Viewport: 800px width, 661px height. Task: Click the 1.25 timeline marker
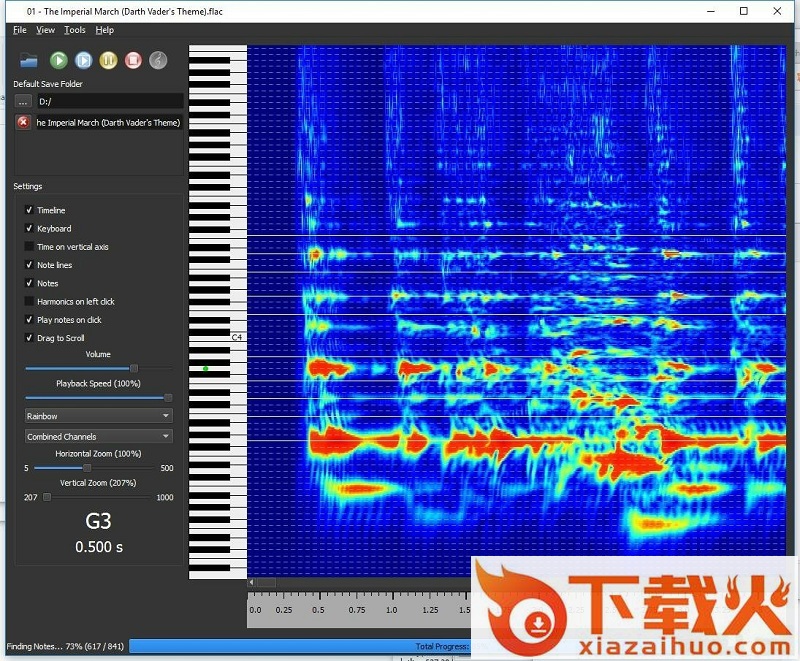point(430,609)
